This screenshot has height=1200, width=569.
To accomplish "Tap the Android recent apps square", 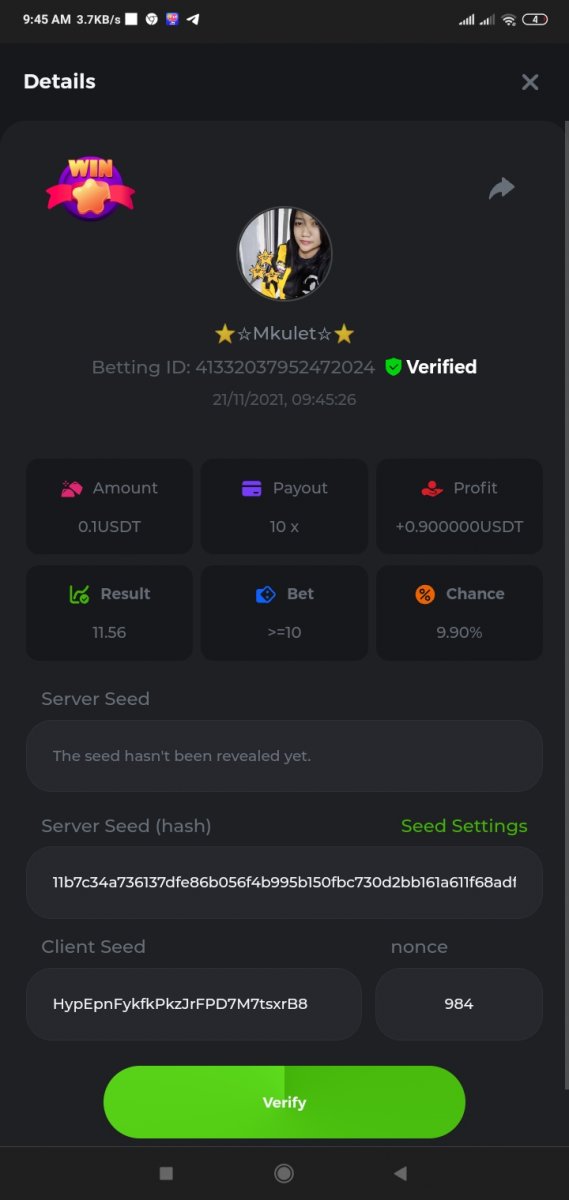I will click(x=167, y=1173).
